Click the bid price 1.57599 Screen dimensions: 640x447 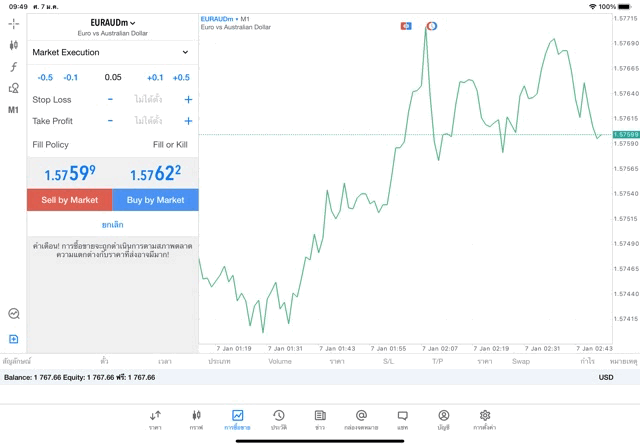[x=70, y=173]
